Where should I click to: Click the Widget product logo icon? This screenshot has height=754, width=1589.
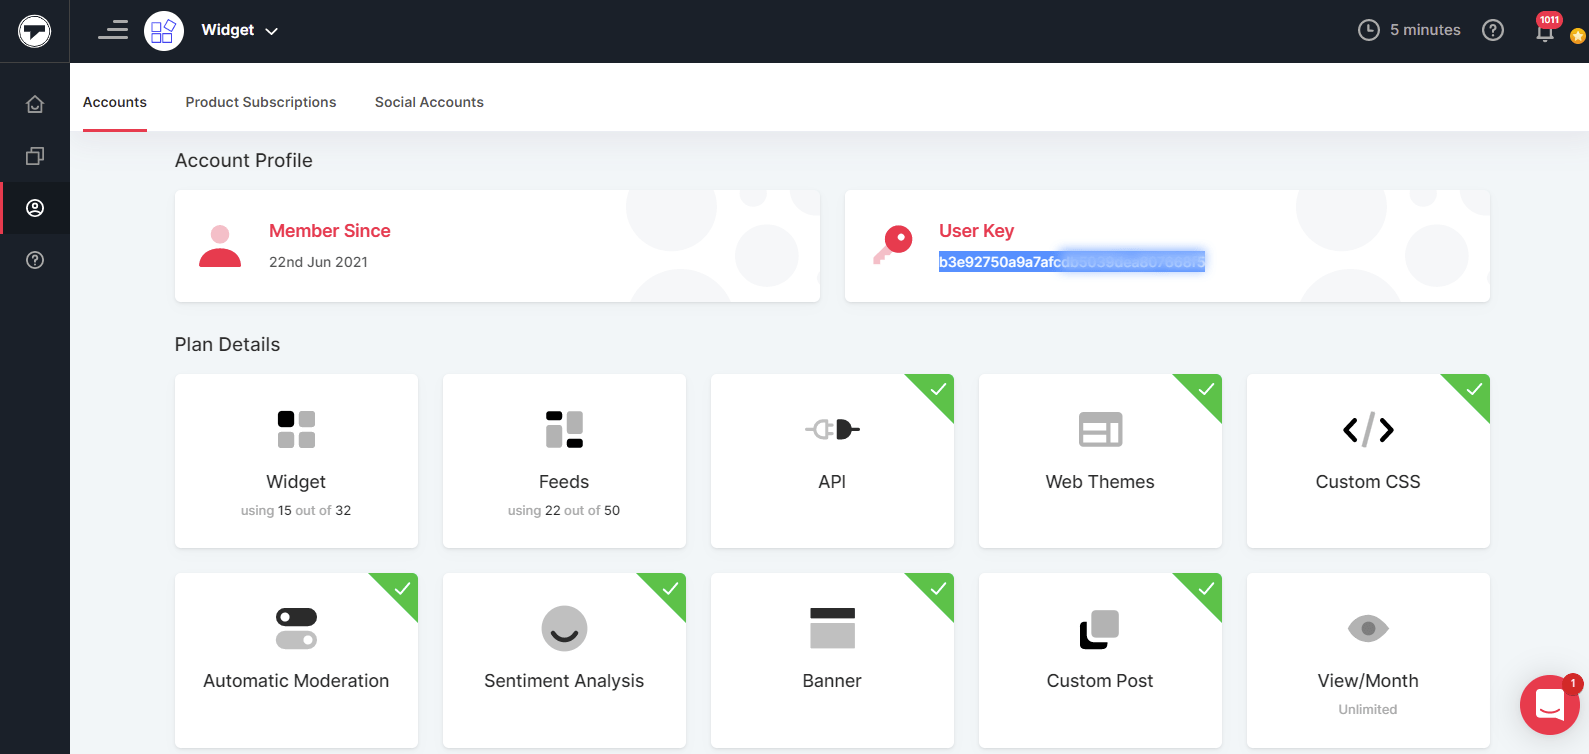click(164, 31)
